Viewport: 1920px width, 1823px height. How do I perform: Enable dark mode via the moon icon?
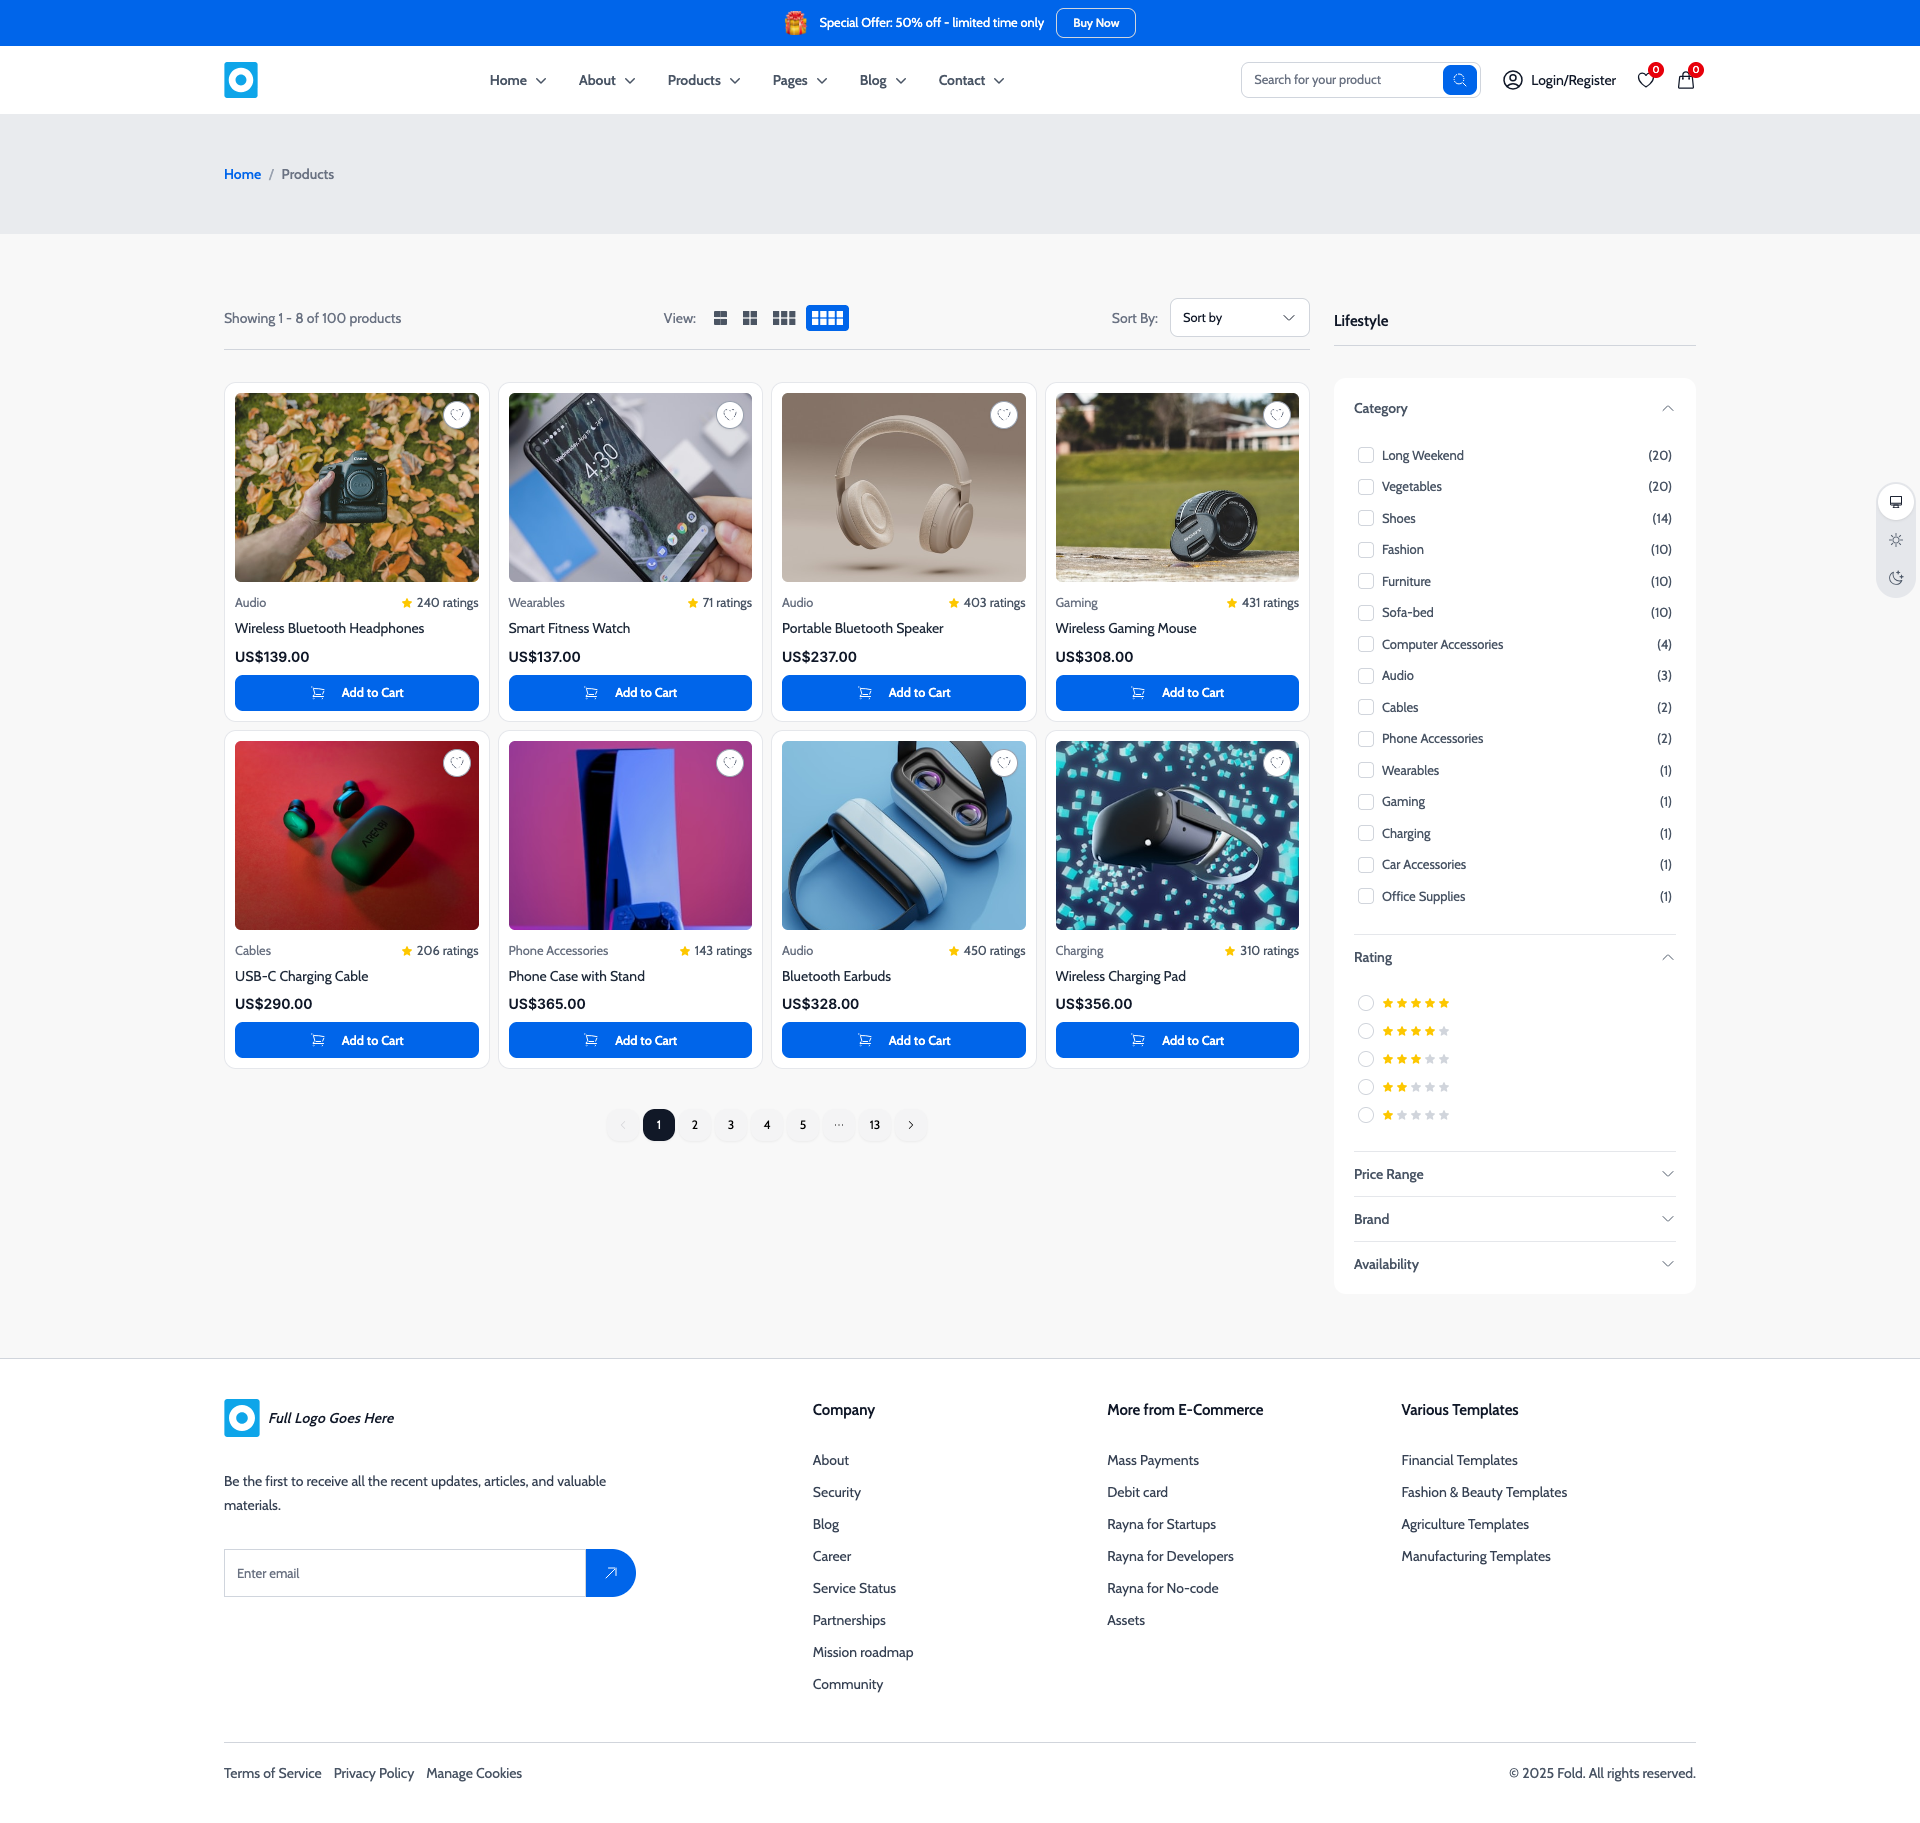pos(1895,577)
